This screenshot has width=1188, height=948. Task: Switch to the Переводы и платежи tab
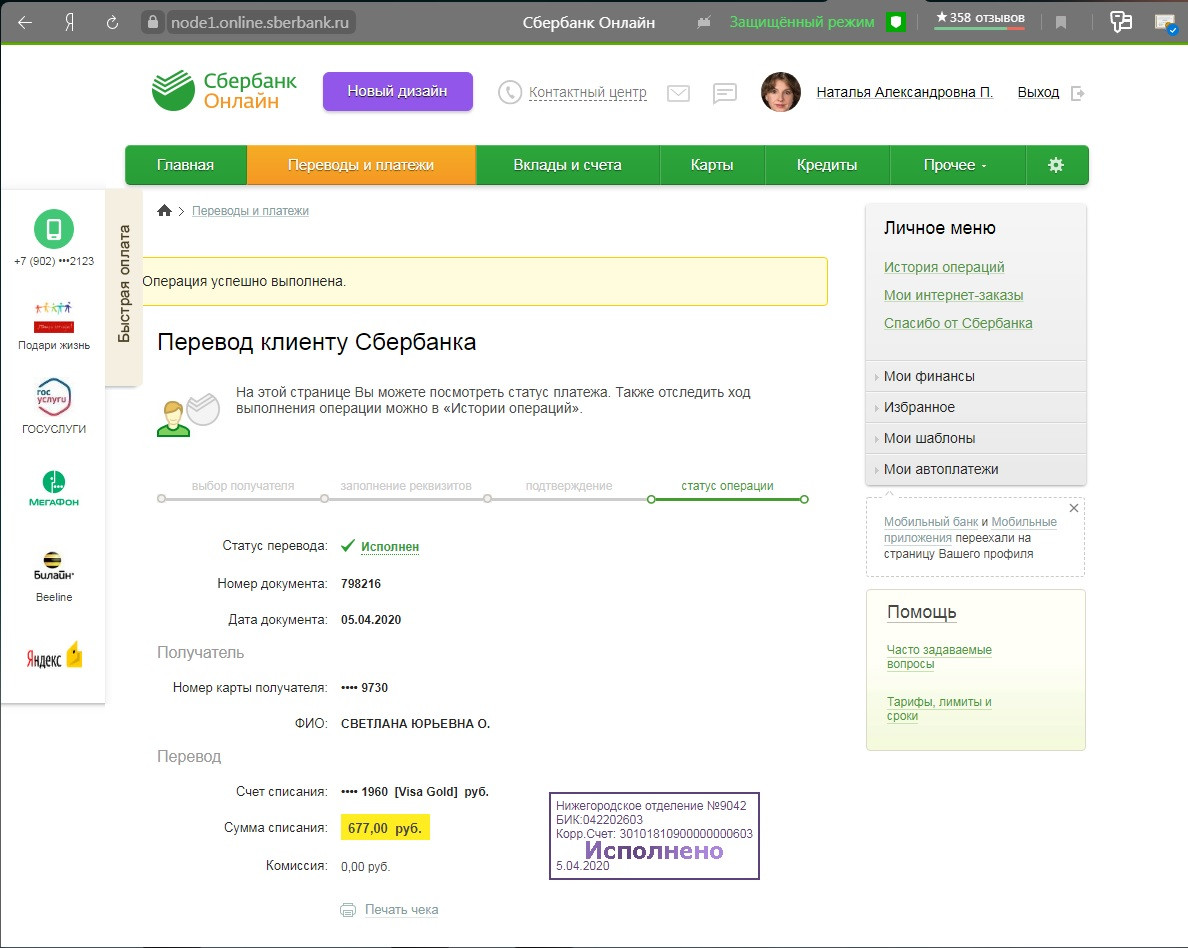point(361,165)
